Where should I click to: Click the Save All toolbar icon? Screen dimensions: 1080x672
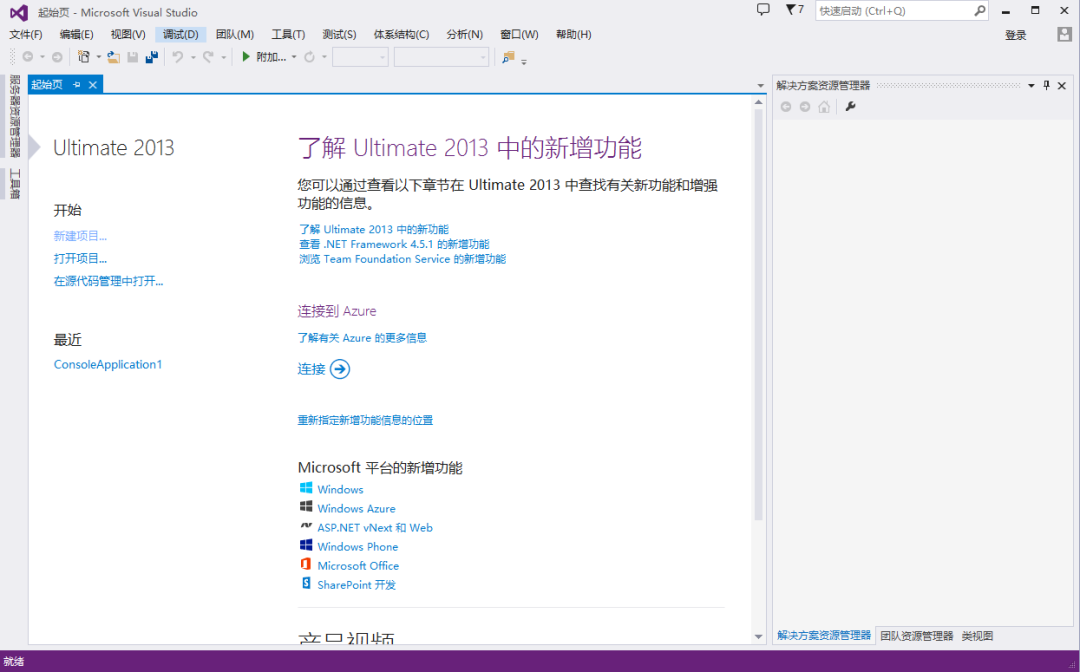point(152,57)
